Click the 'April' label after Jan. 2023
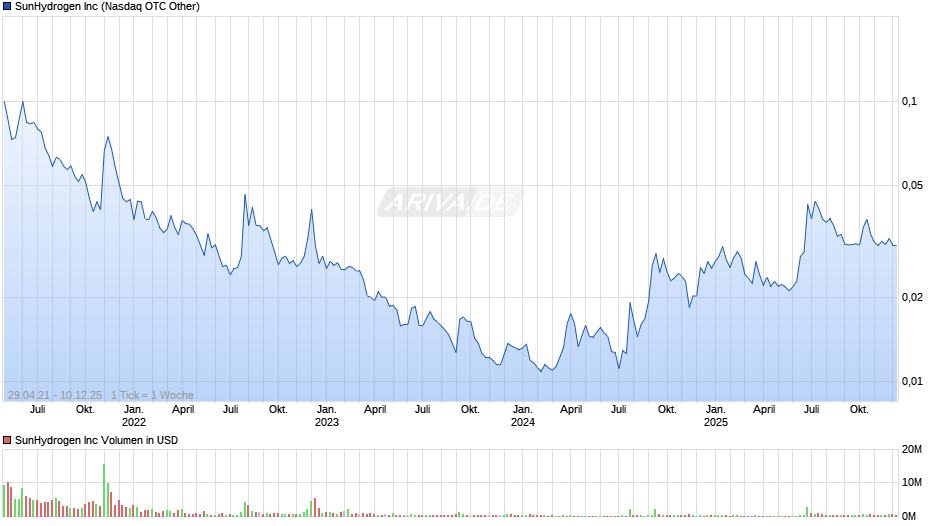Image resolution: width=940 pixels, height=526 pixels. coord(375,409)
